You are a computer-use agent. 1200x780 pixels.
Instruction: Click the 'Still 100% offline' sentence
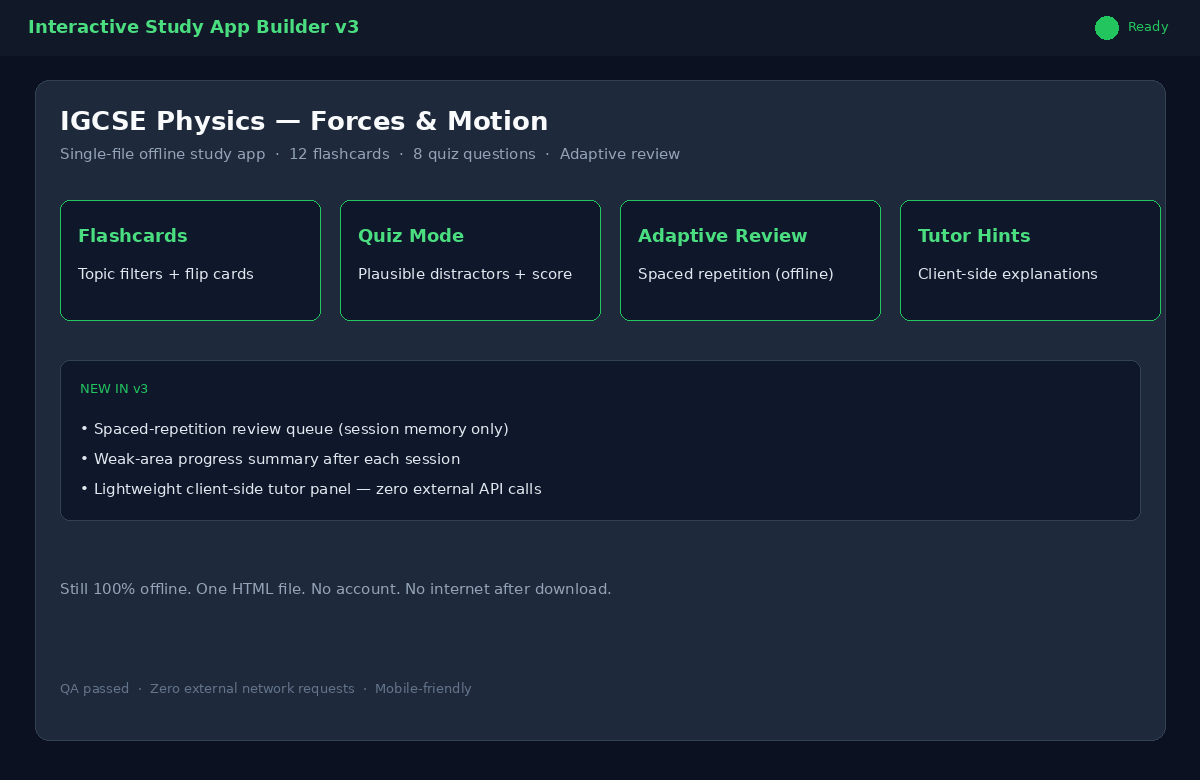pyautogui.click(x=335, y=589)
